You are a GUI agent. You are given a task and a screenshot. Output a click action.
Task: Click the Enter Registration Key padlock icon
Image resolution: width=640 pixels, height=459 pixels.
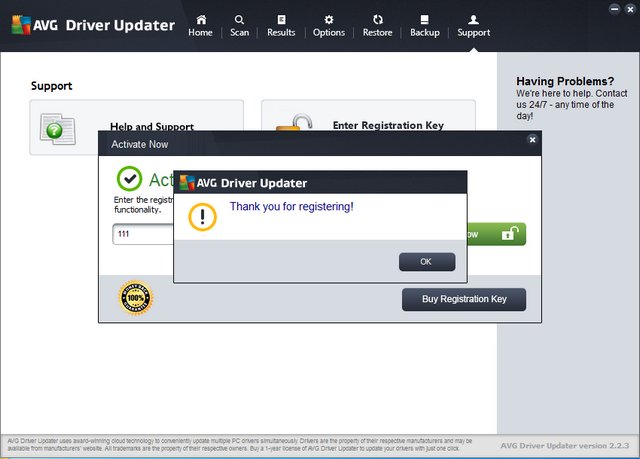coord(294,122)
